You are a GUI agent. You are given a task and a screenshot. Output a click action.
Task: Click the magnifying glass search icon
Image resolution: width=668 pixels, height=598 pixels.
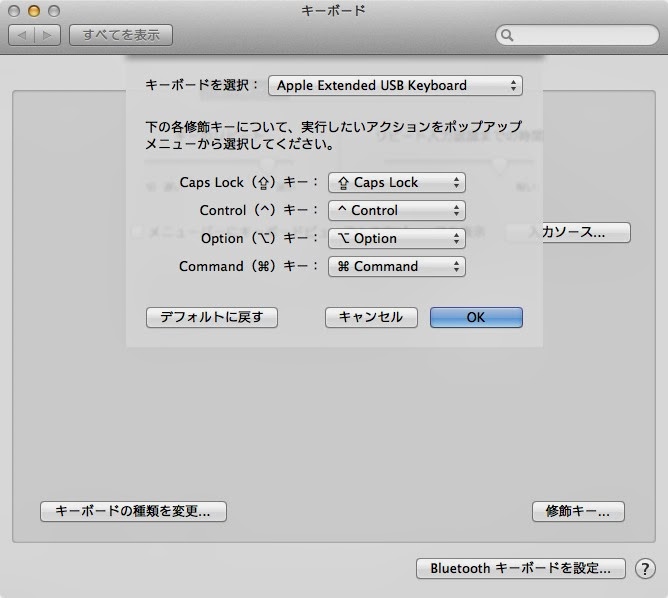click(507, 35)
